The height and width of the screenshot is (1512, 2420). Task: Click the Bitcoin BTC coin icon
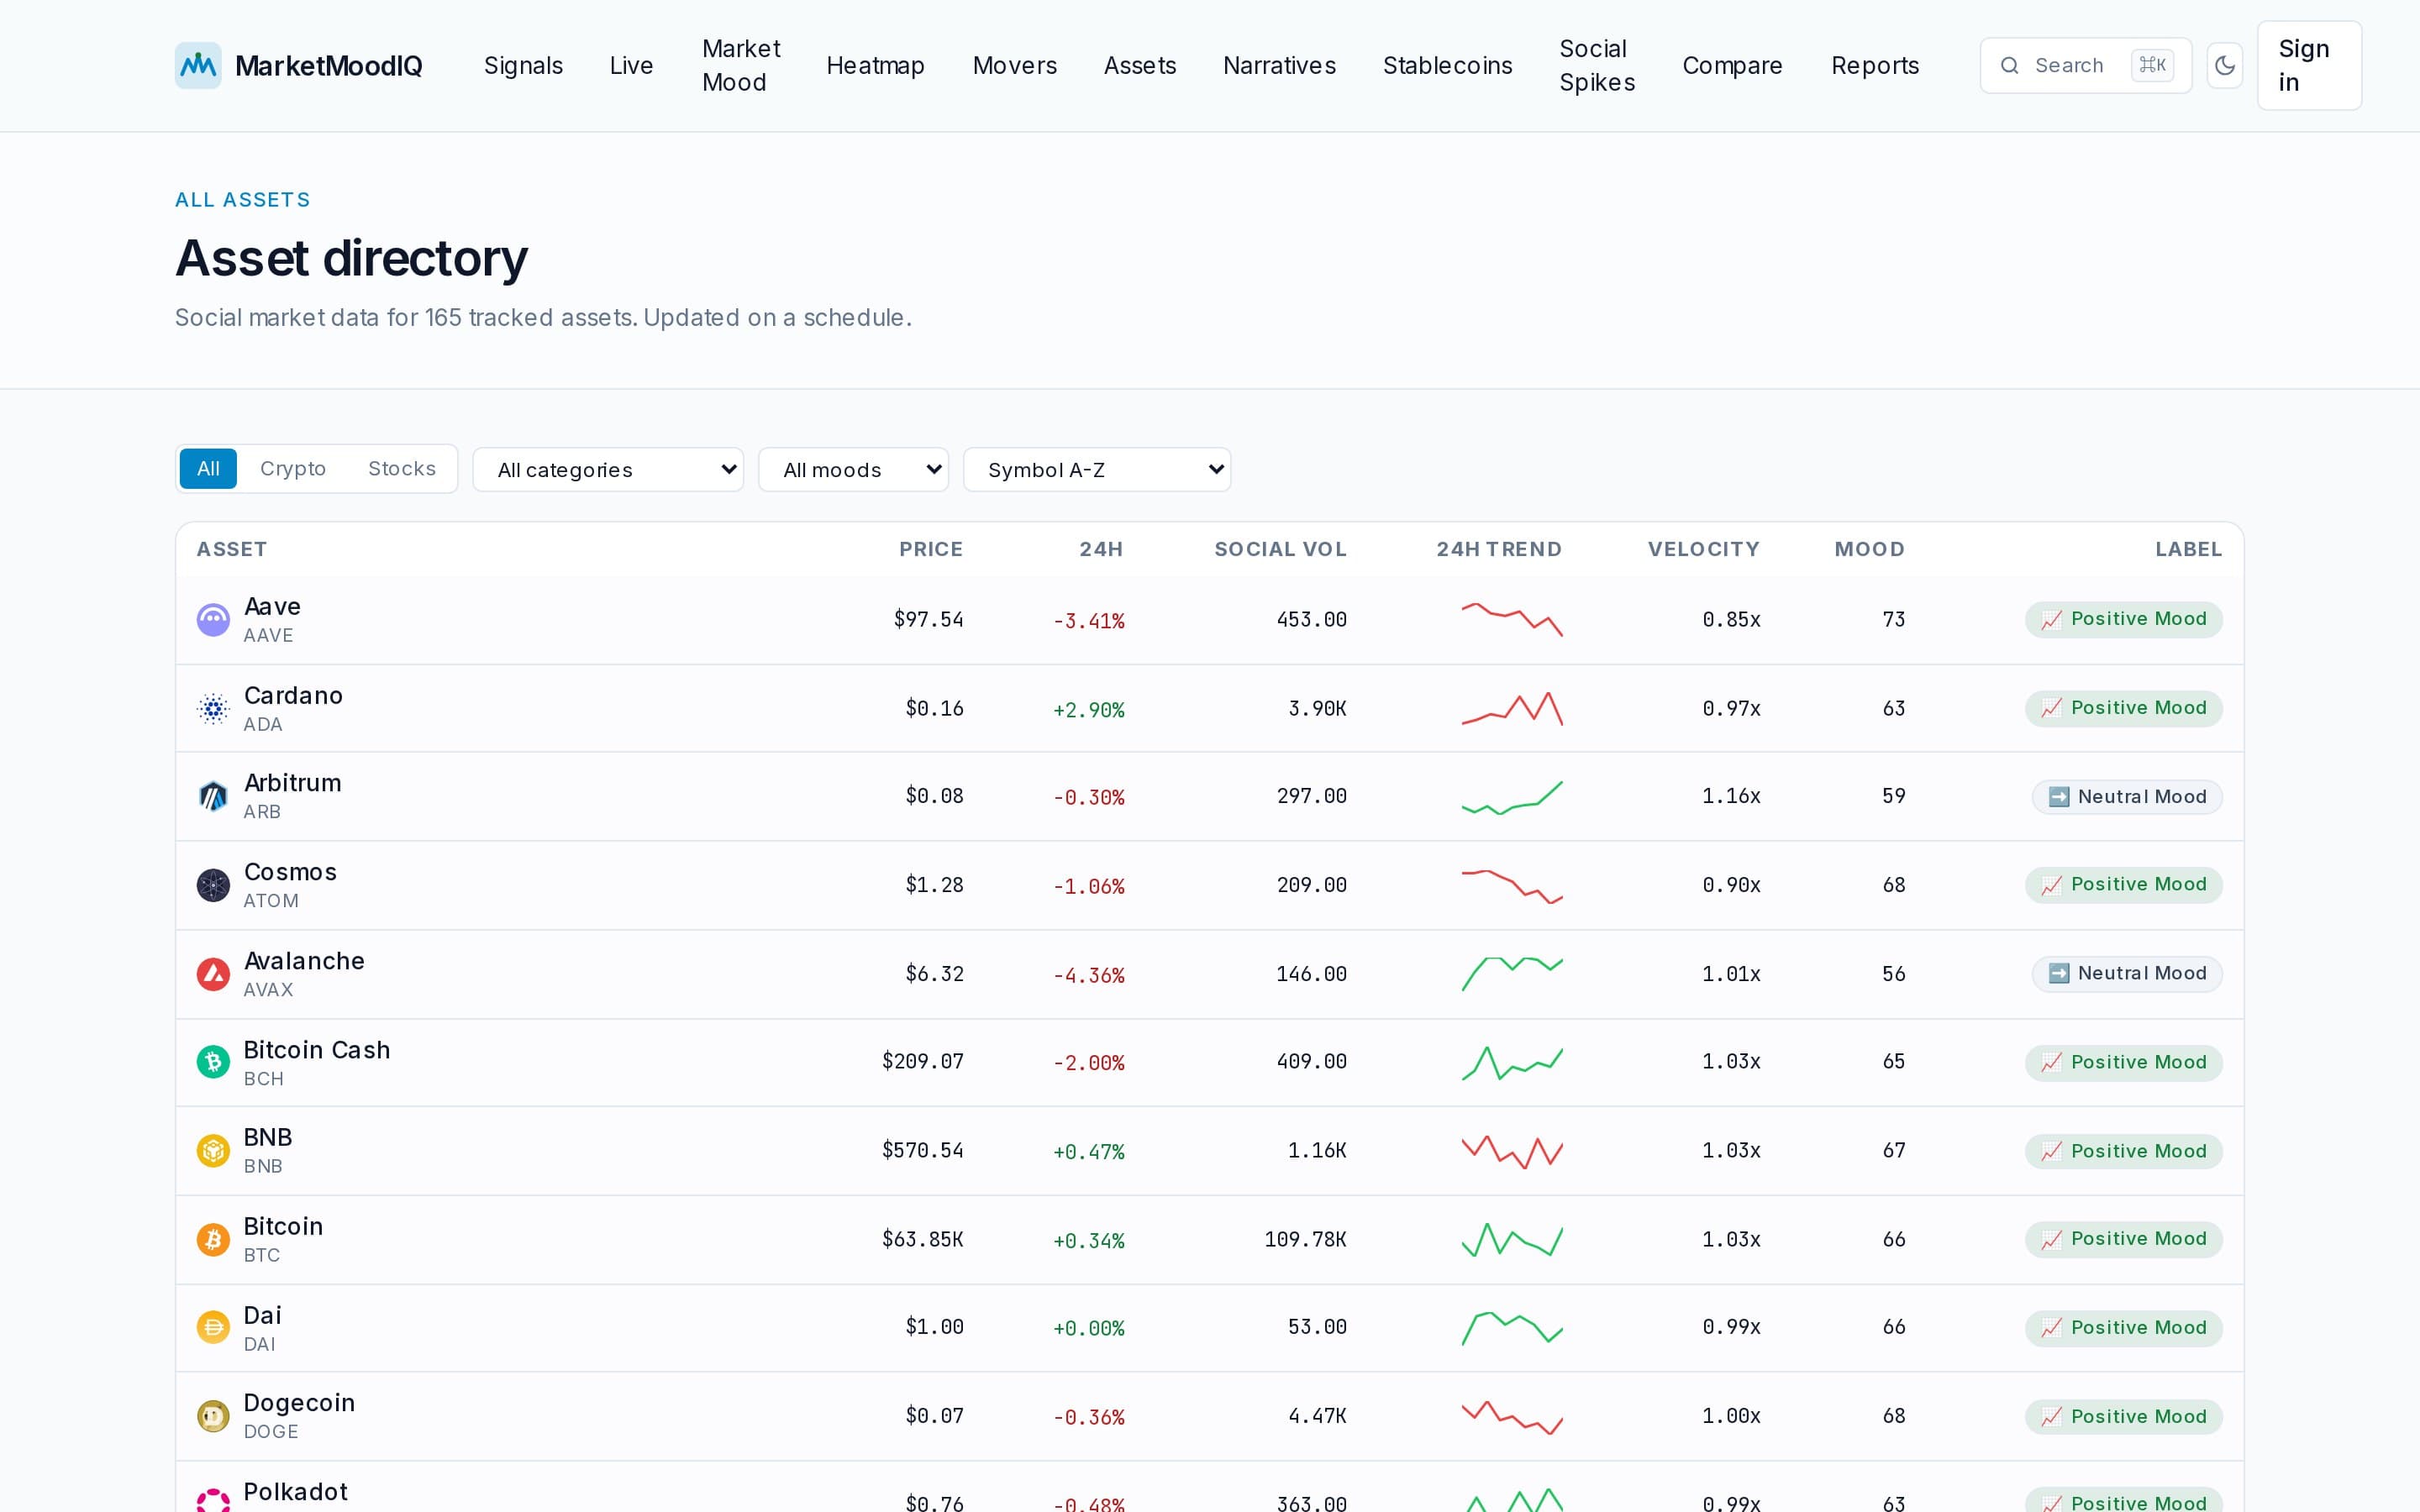point(213,1240)
